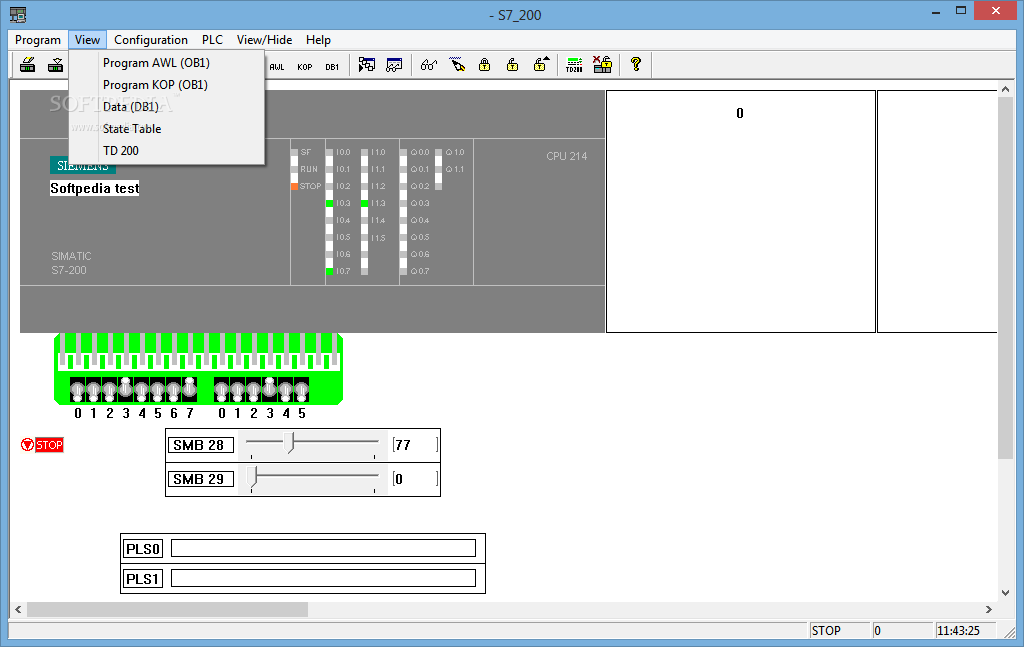Click the status bar time 11:43:25

[959, 631]
